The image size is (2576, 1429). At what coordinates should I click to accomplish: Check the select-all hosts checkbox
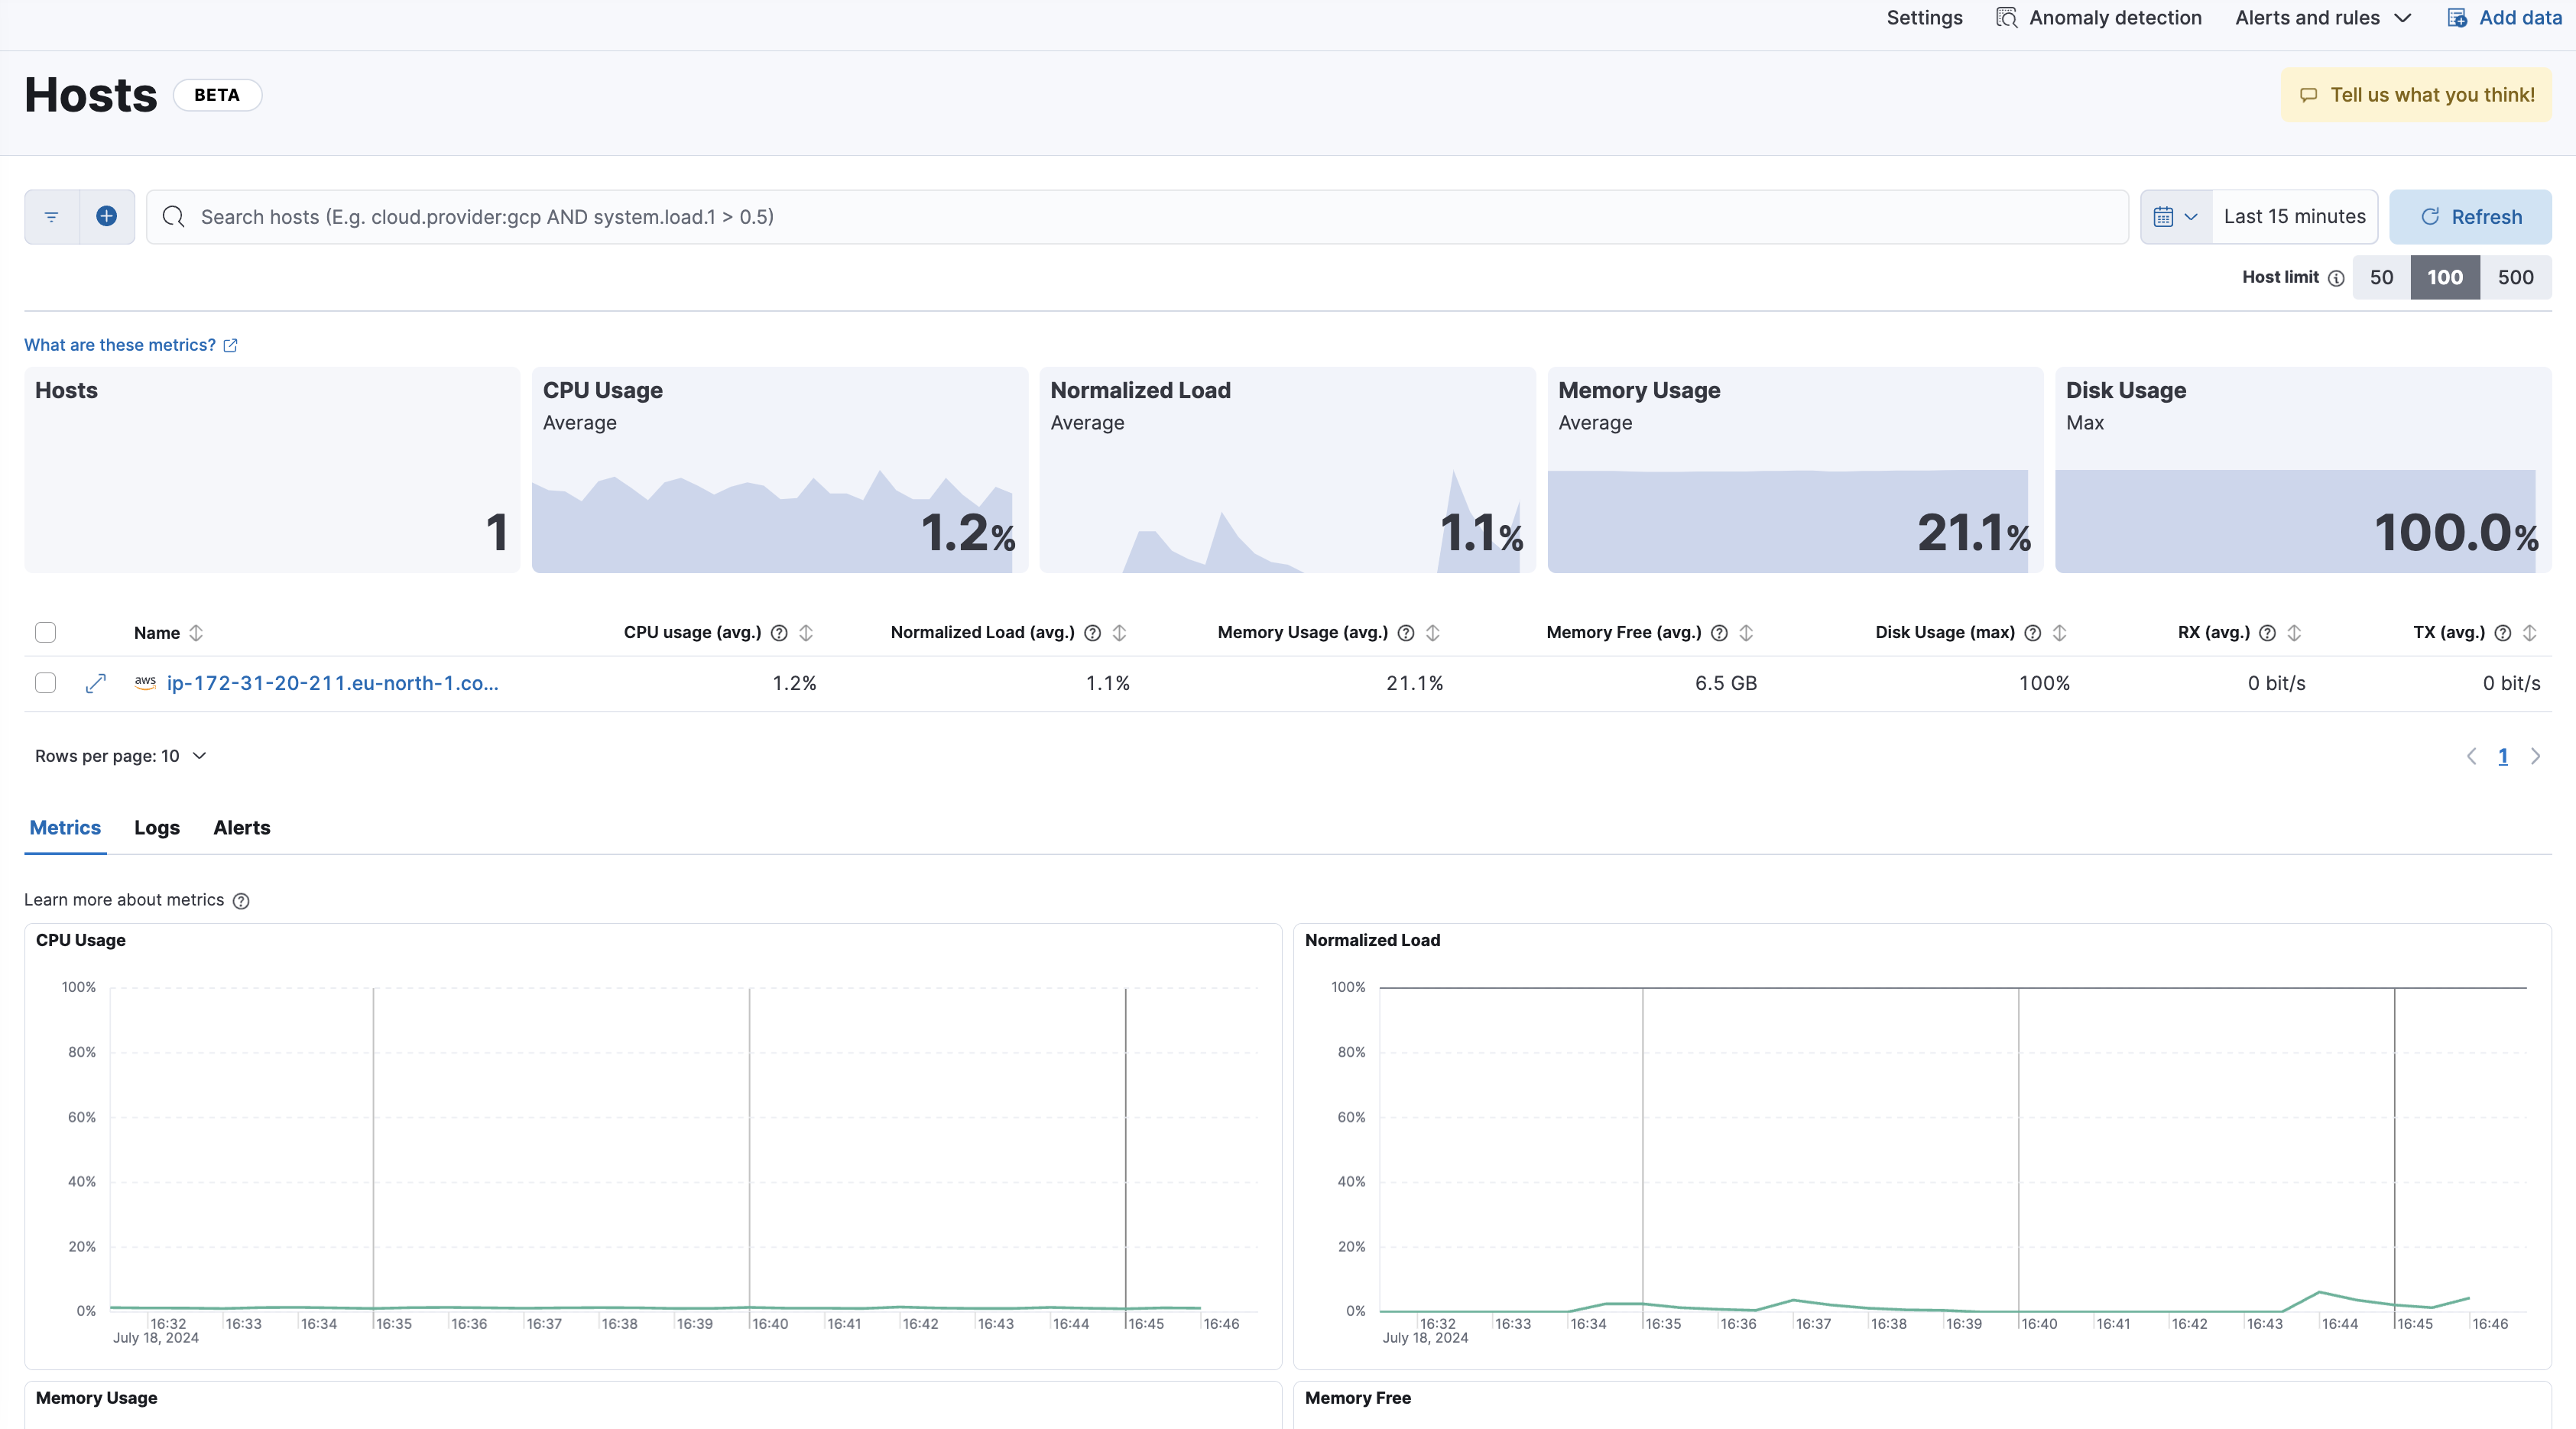[x=45, y=633]
